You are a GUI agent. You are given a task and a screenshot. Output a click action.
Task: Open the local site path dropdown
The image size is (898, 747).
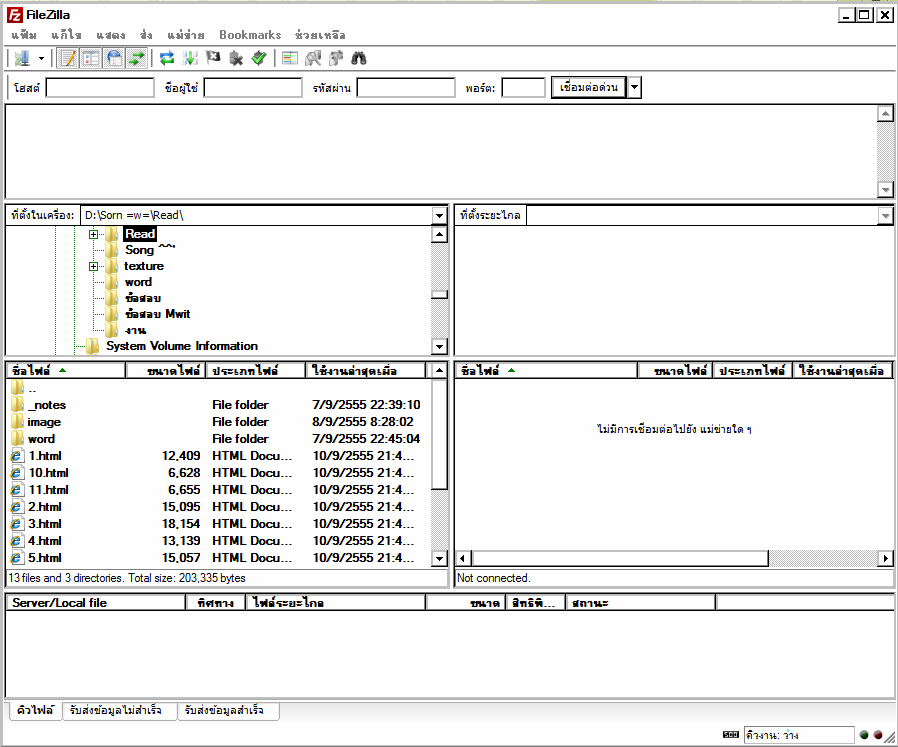(439, 215)
